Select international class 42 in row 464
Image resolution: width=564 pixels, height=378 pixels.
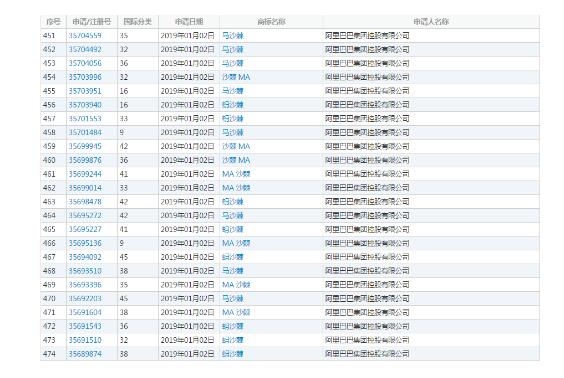click(x=138, y=215)
